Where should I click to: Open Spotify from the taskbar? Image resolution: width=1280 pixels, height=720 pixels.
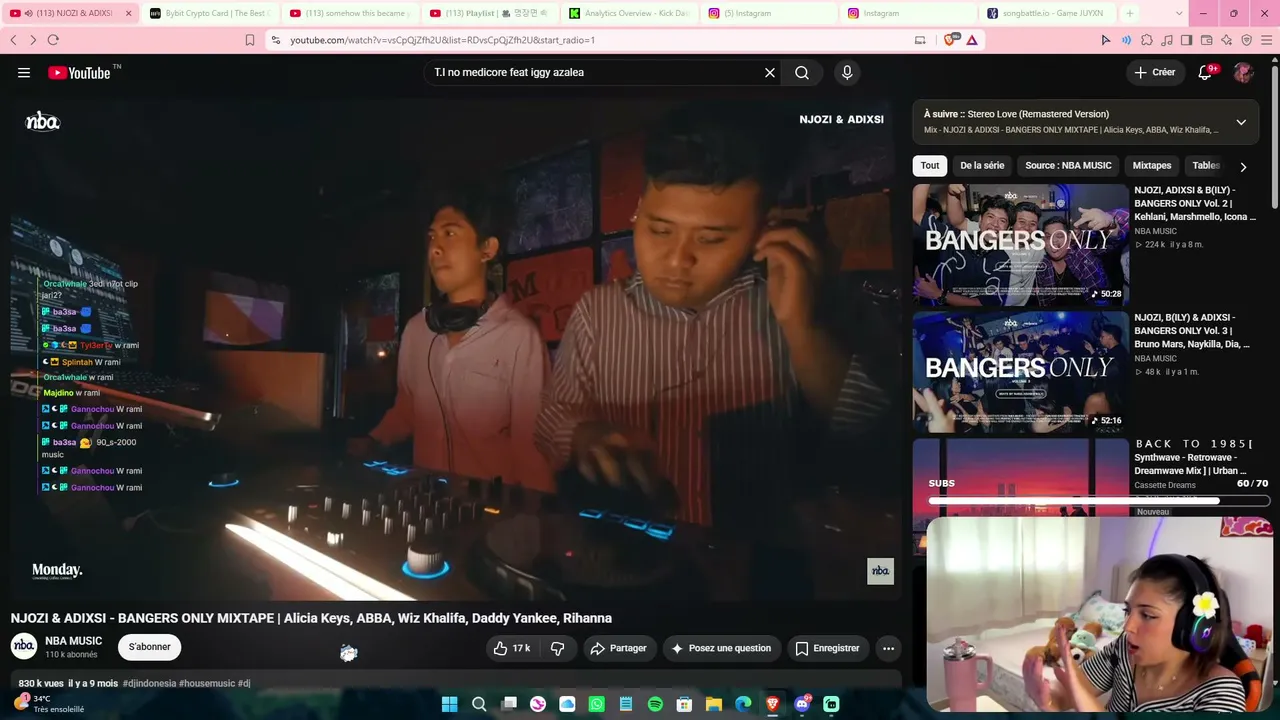click(655, 704)
